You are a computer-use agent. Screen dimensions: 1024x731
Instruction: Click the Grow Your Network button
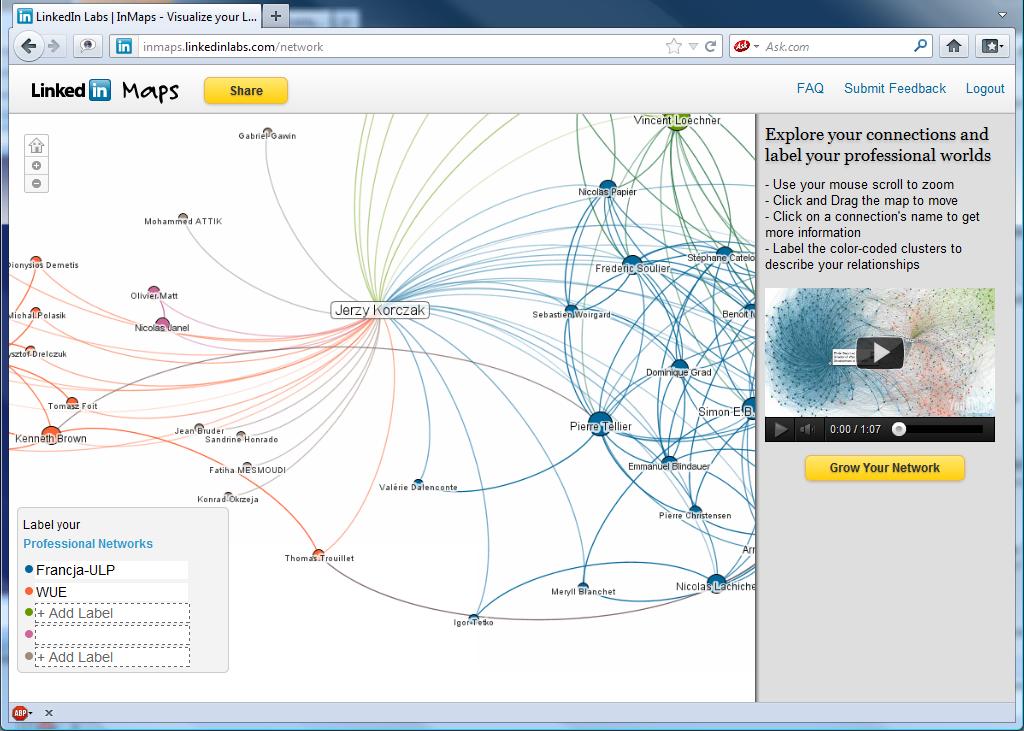tap(884, 468)
